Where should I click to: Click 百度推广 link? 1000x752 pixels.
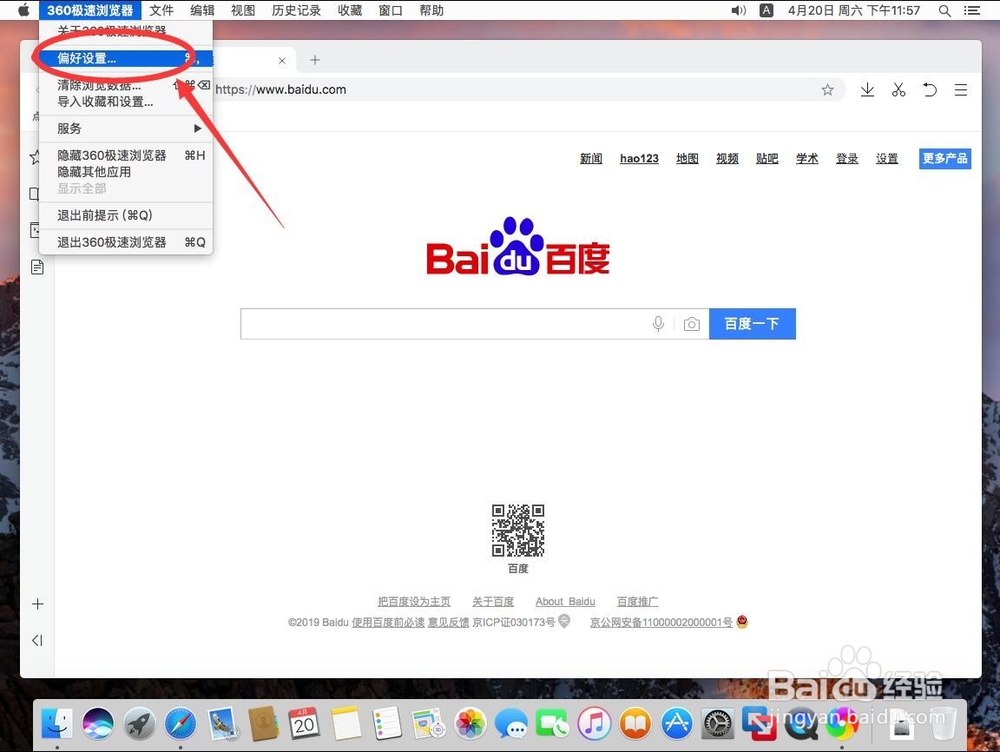pos(638,601)
